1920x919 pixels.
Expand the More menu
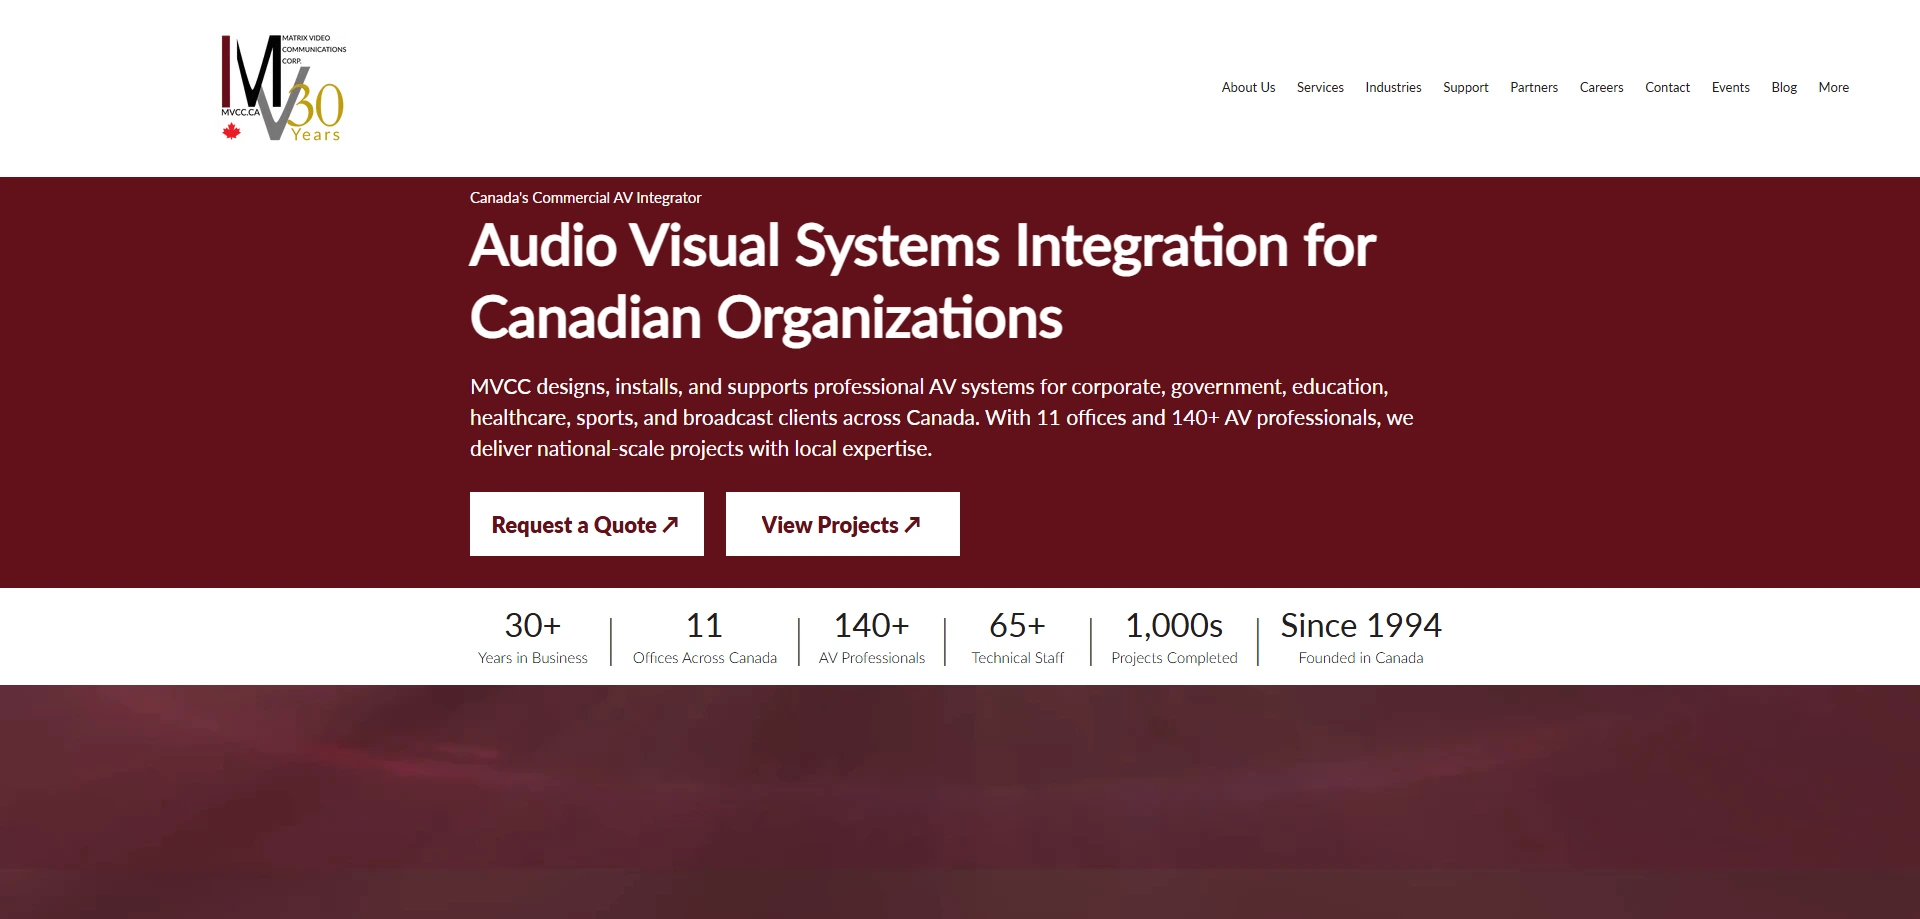click(x=1833, y=88)
